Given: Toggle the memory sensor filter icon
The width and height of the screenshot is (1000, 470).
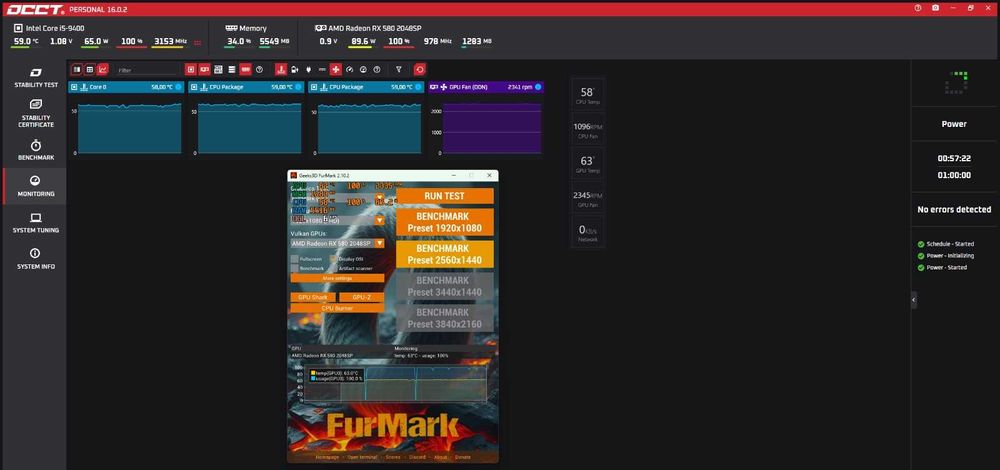Looking at the screenshot, I should [x=246, y=70].
